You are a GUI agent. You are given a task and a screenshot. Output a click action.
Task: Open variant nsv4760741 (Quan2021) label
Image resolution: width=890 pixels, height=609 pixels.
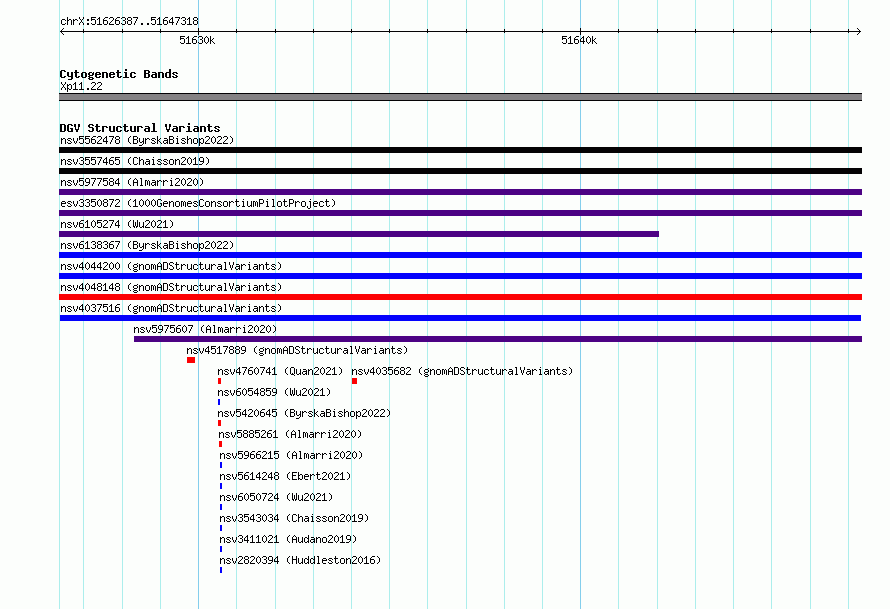pos(280,371)
